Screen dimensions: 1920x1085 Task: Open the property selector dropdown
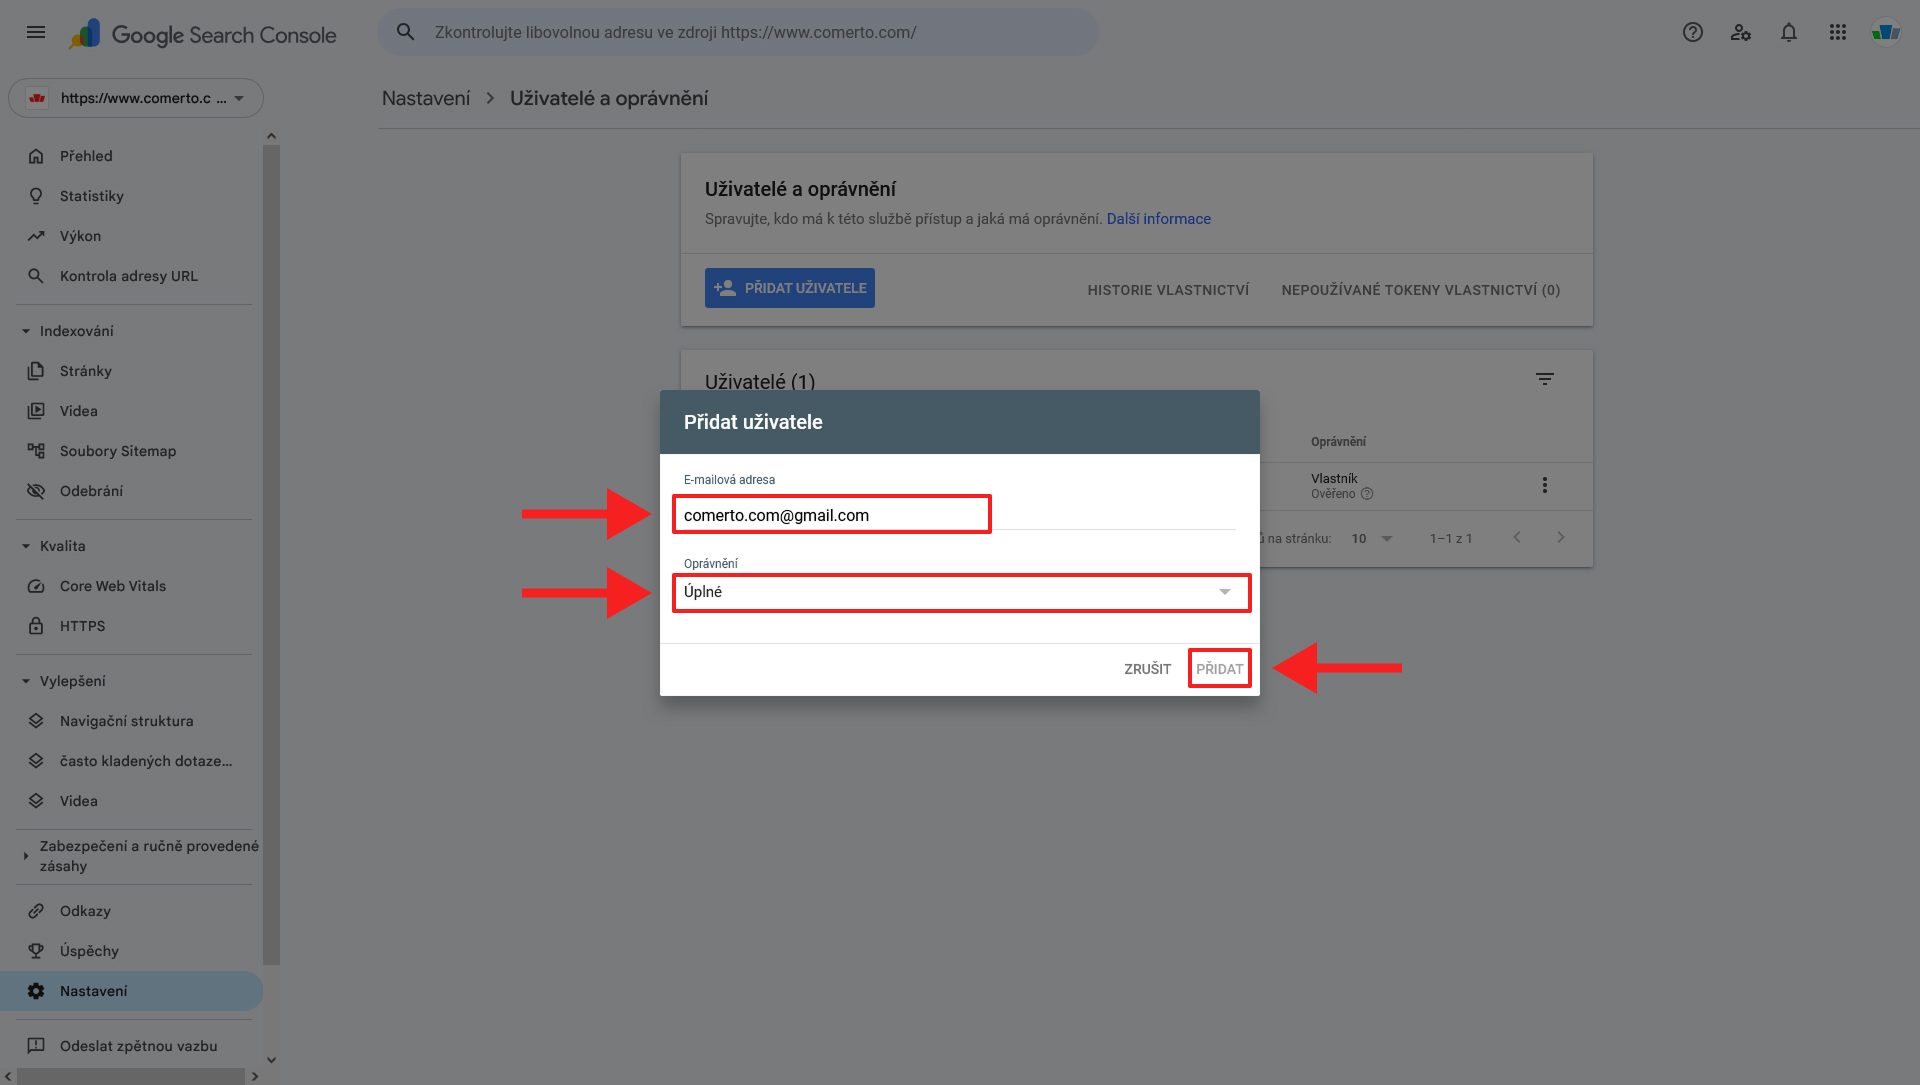pos(136,98)
